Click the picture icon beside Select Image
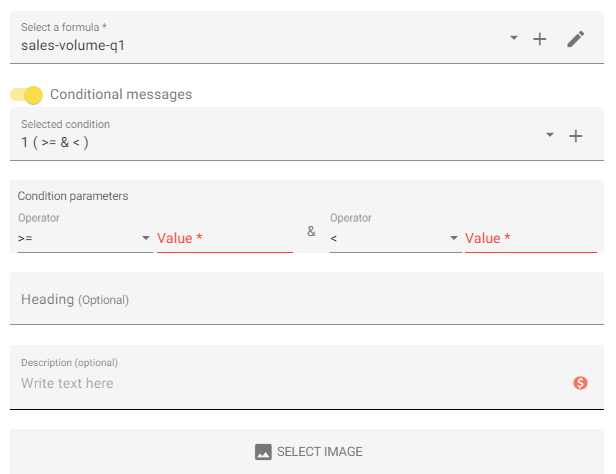 click(263, 452)
